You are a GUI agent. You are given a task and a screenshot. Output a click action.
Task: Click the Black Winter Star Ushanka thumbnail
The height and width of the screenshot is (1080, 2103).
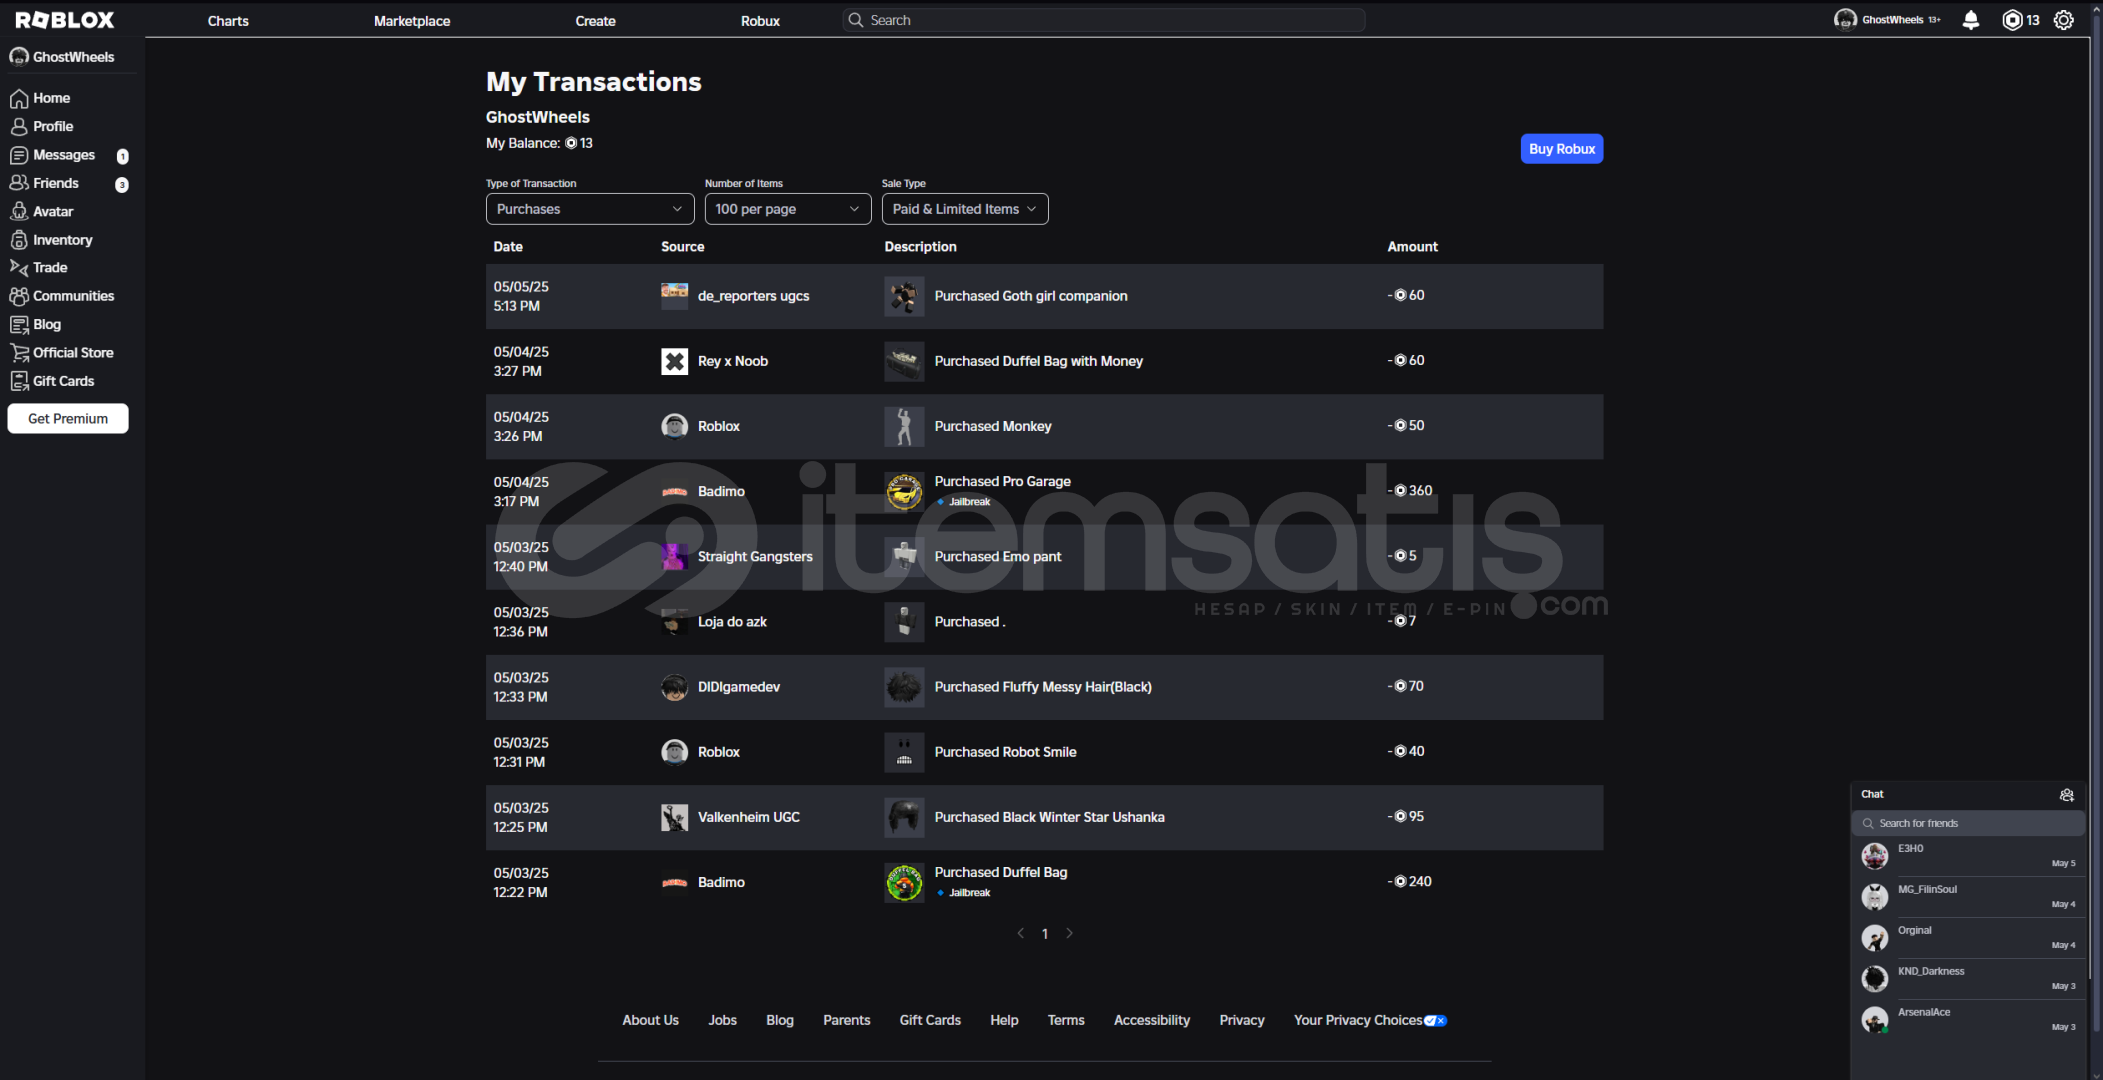pos(904,817)
